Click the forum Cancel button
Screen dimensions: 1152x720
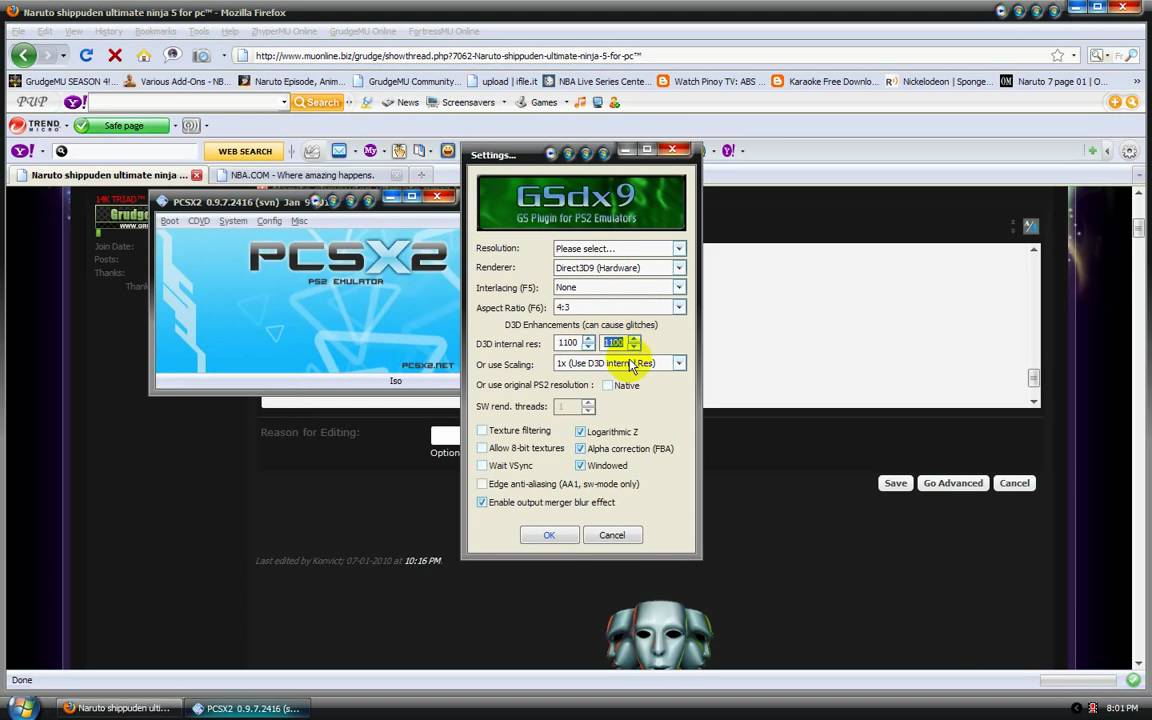coord(1014,483)
